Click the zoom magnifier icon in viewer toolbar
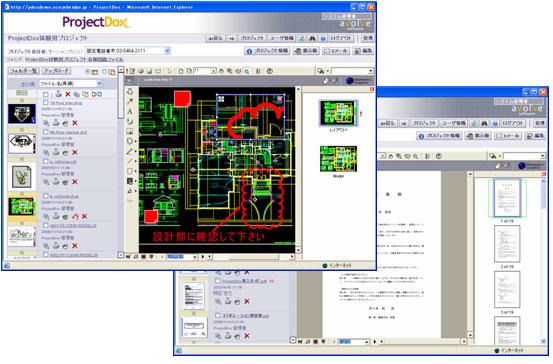The height and width of the screenshot is (364, 553). point(230,71)
